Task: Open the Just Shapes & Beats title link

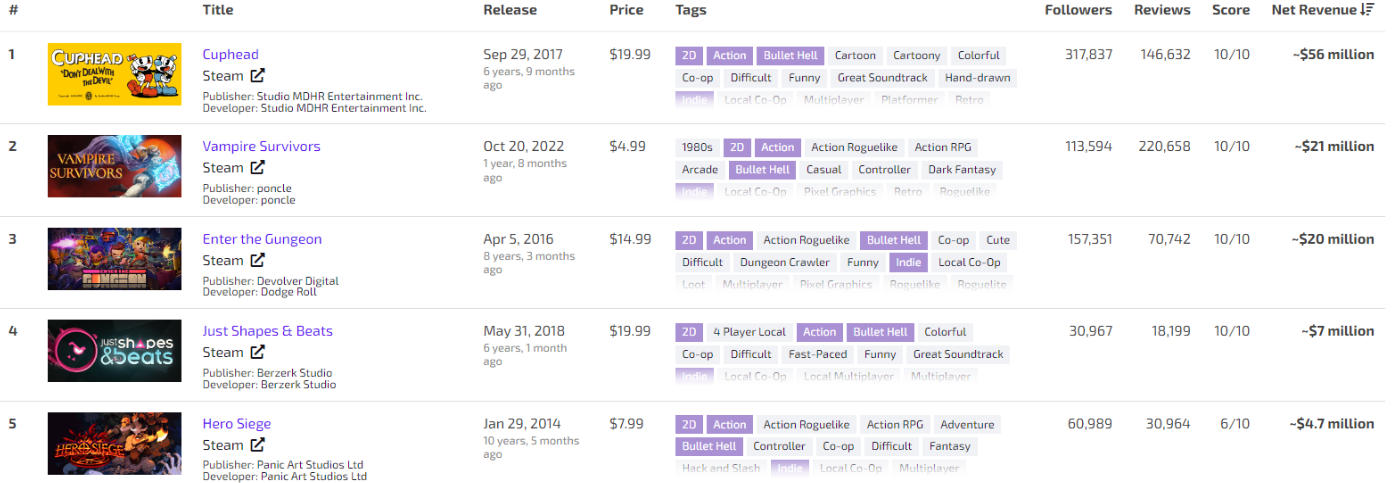Action: (267, 331)
